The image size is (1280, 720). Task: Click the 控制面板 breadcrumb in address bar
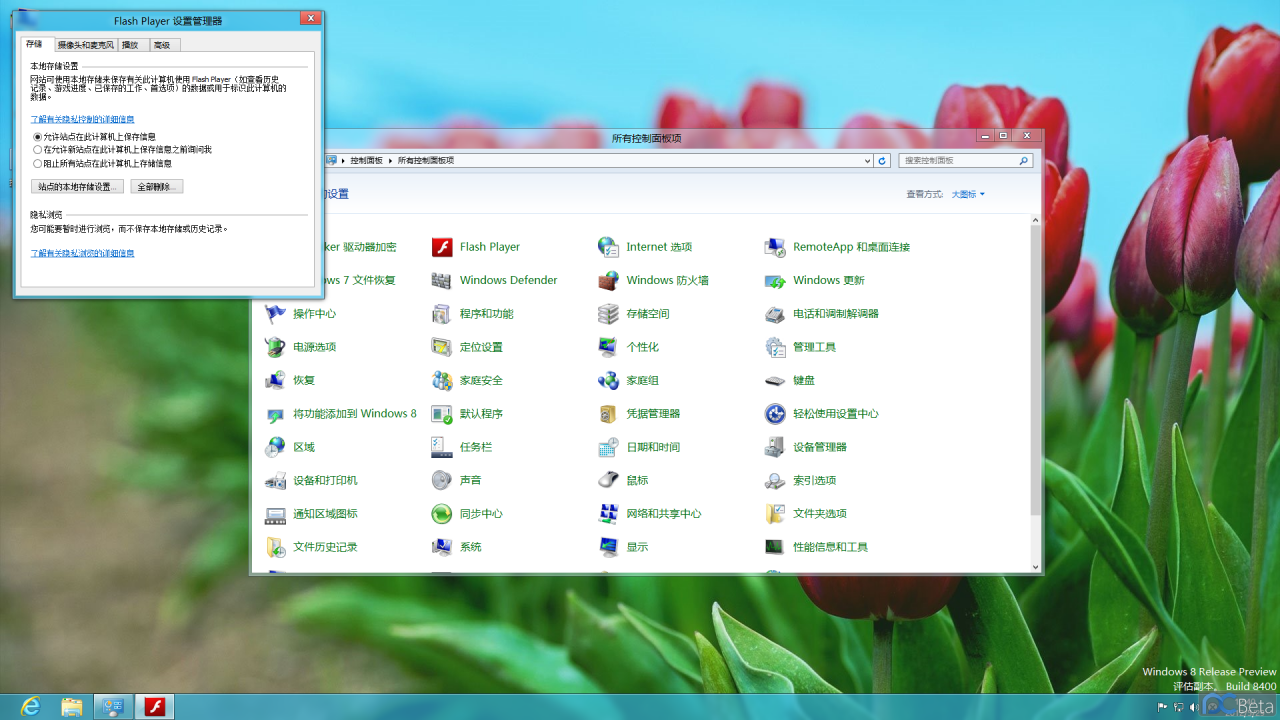(x=366, y=160)
